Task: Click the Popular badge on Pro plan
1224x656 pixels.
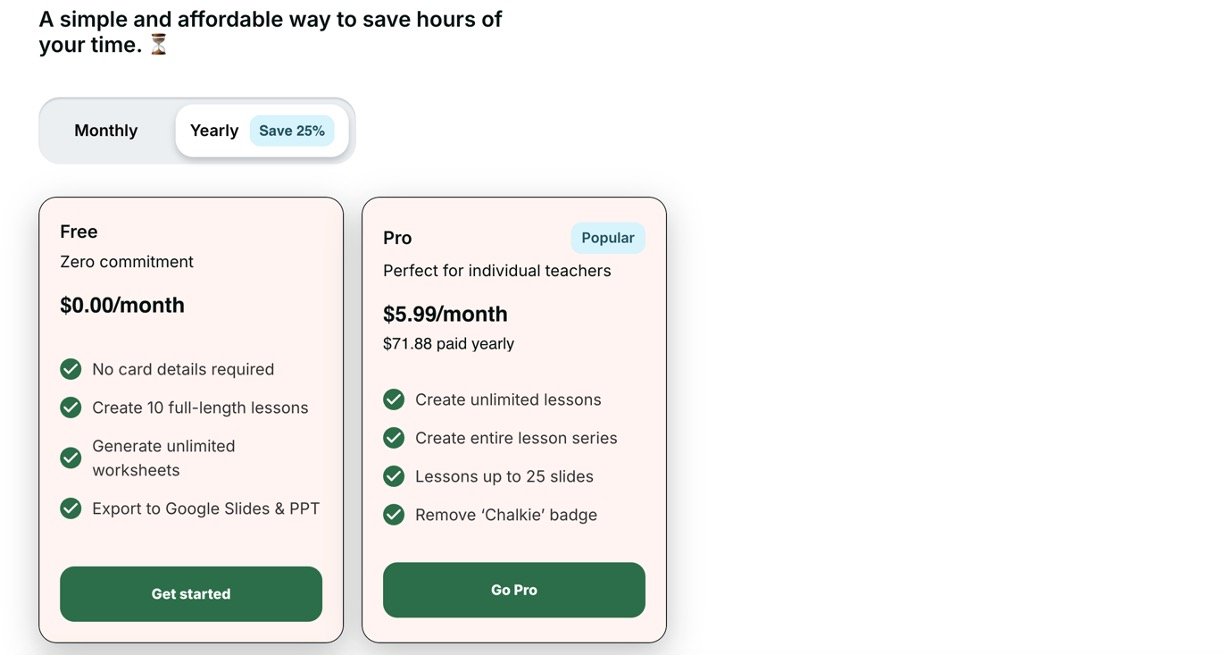Action: (608, 238)
